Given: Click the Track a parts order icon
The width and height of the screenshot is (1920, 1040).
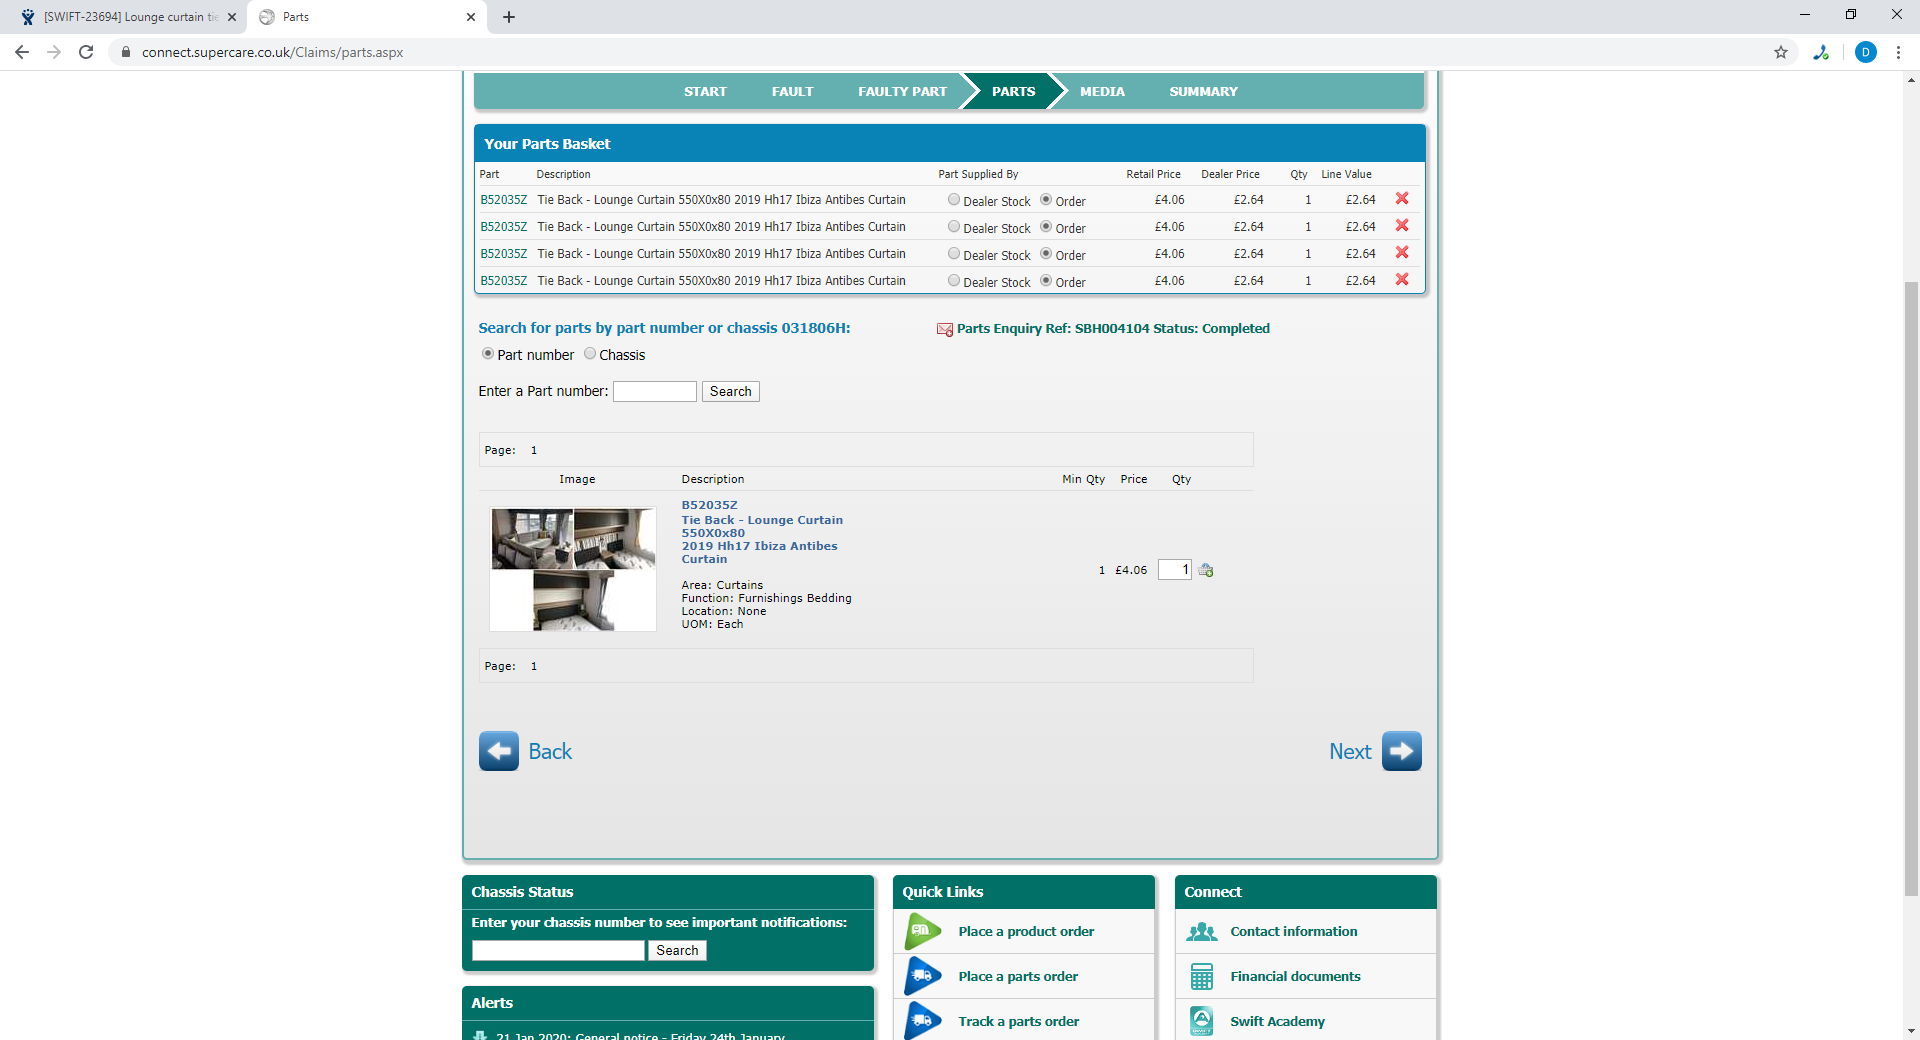Looking at the screenshot, I should [x=923, y=1021].
